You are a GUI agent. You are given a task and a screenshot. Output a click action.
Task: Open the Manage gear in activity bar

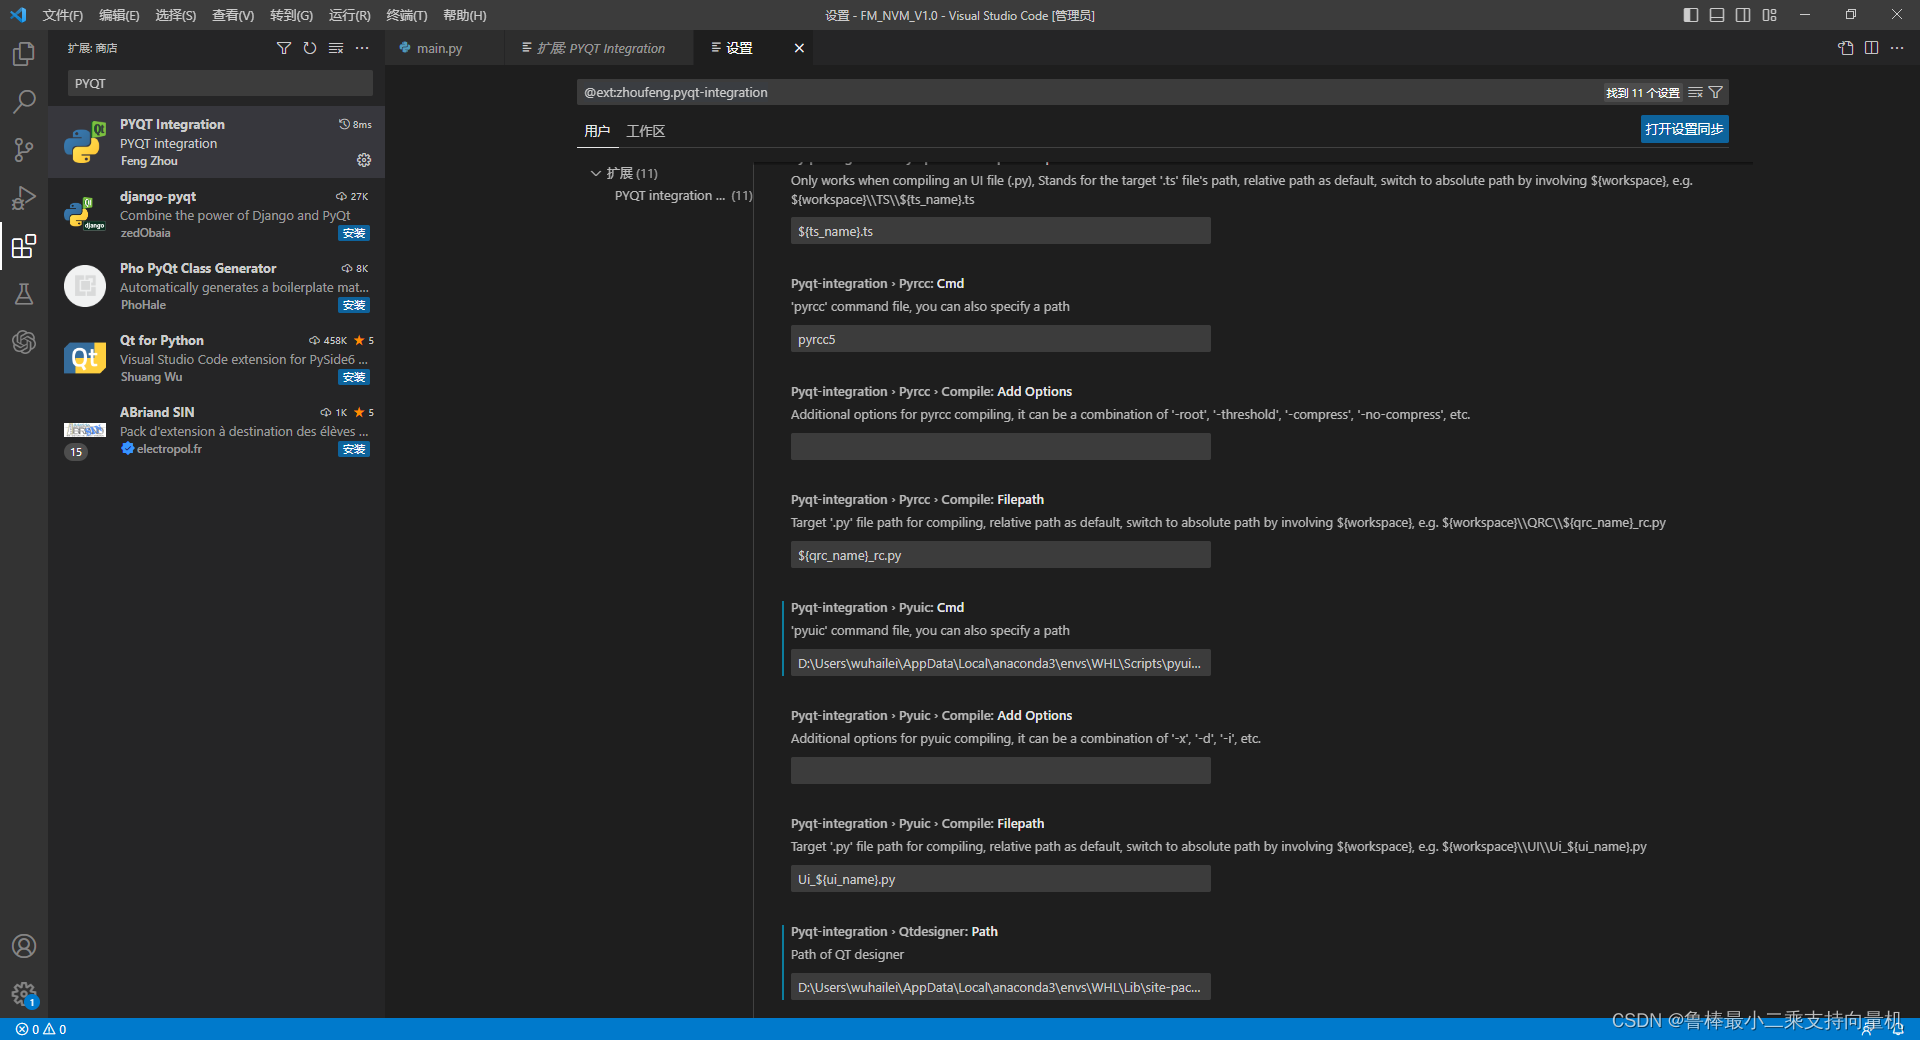tap(24, 994)
